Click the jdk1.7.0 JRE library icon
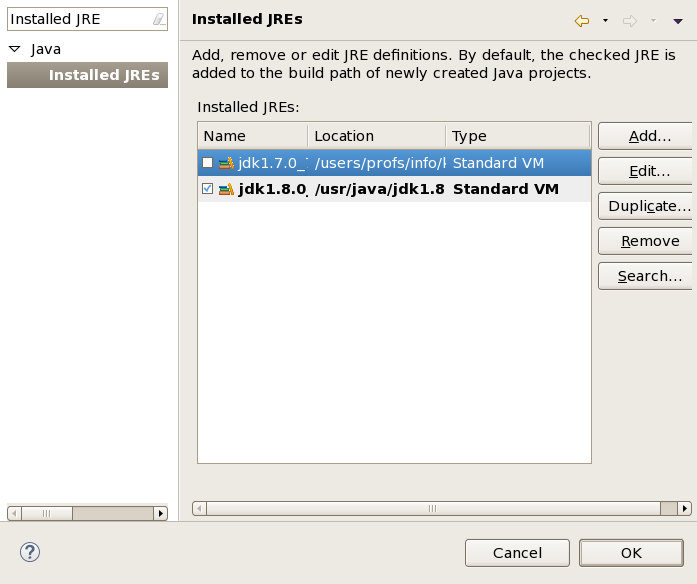Viewport: 697px width, 584px height. (x=226, y=163)
